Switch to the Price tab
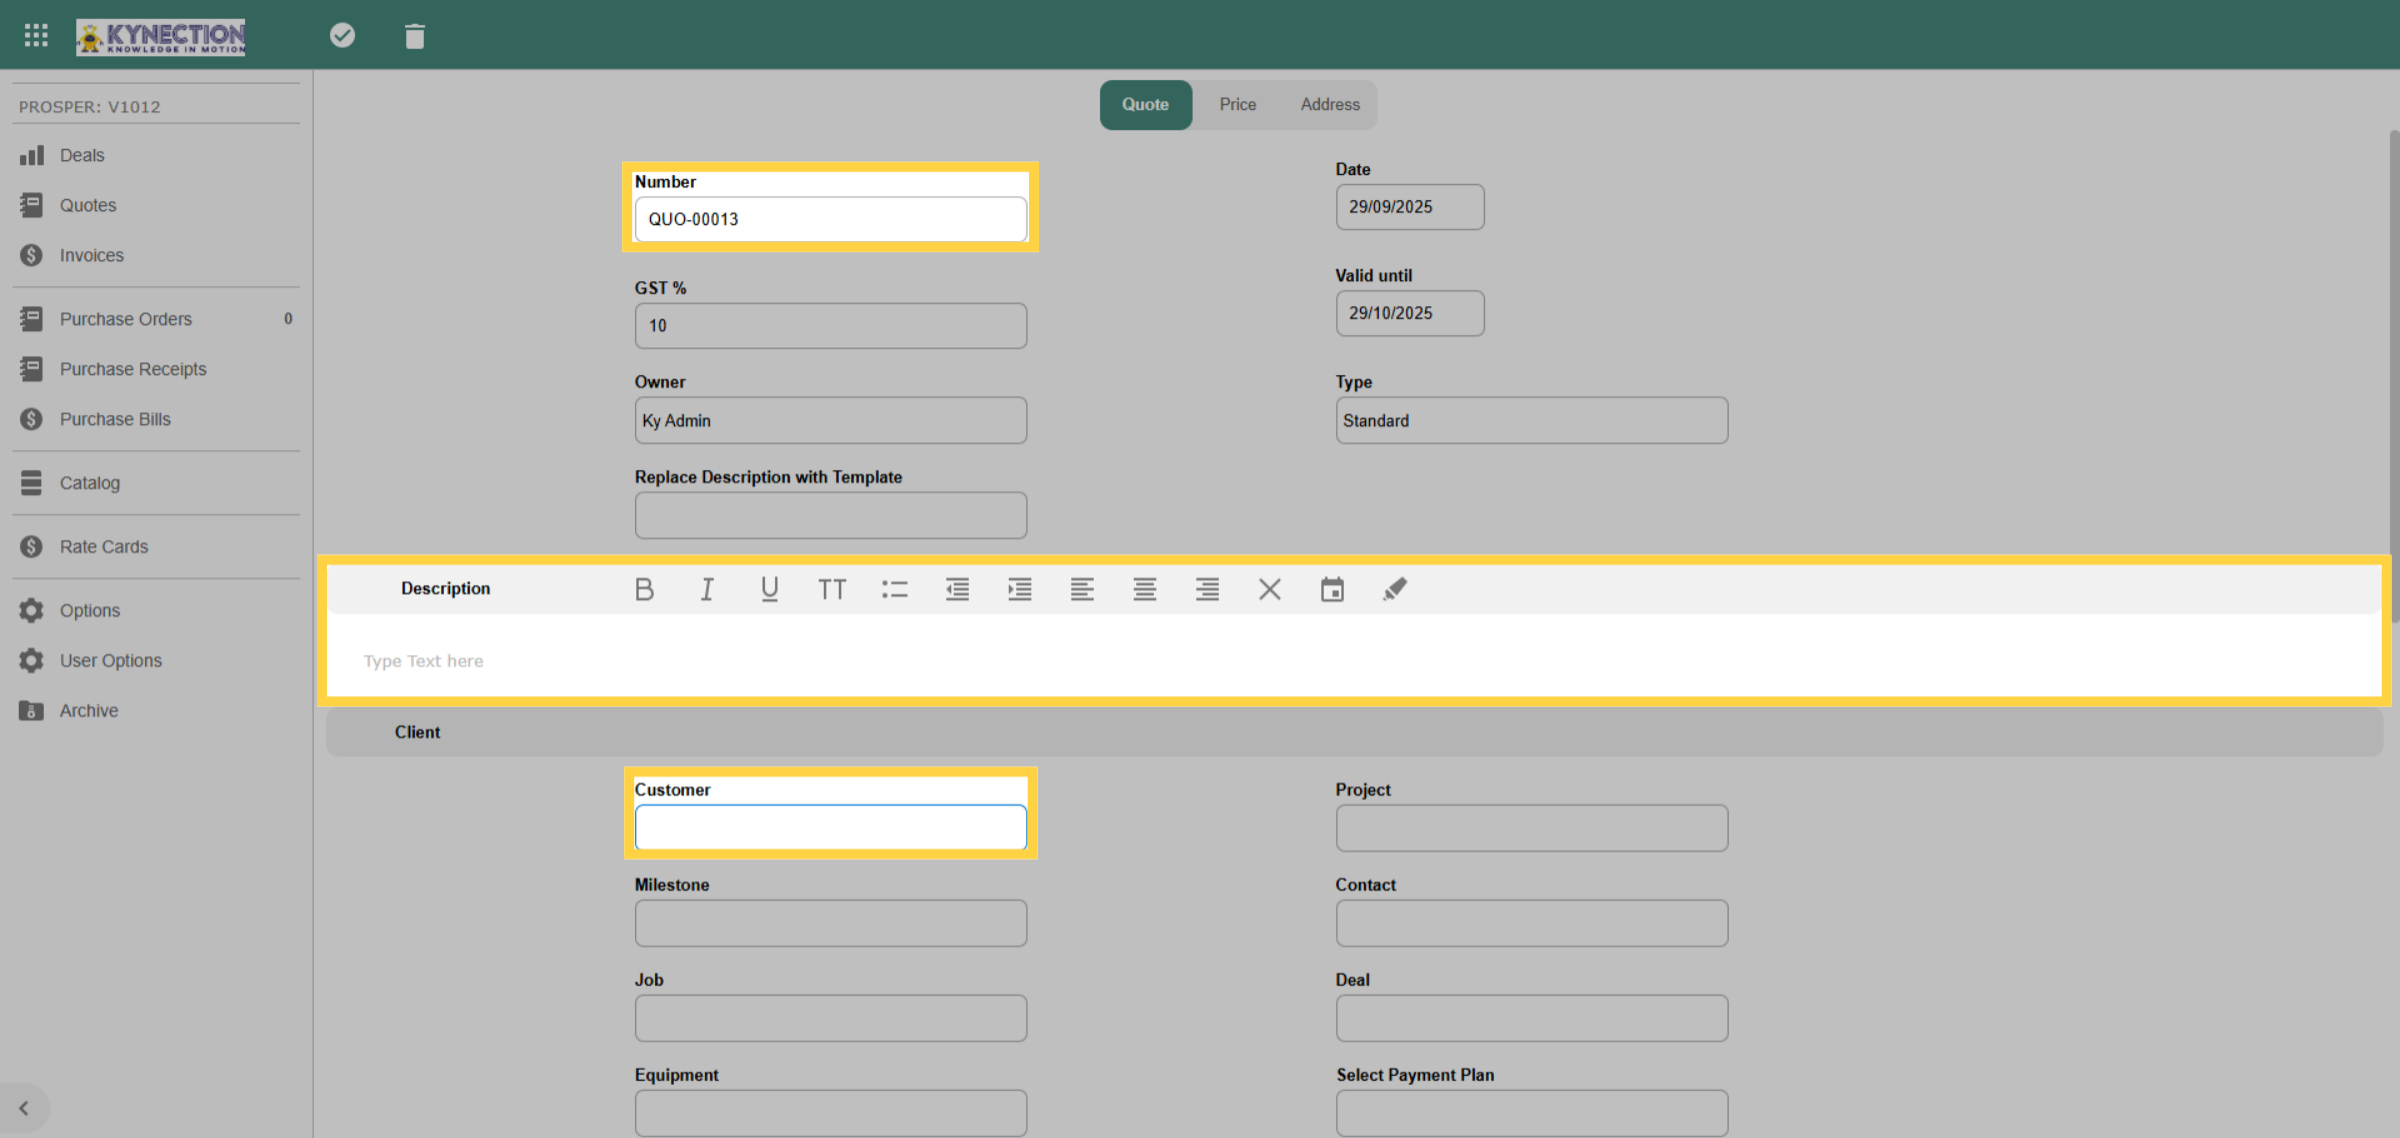The image size is (2400, 1138). [x=1237, y=105]
